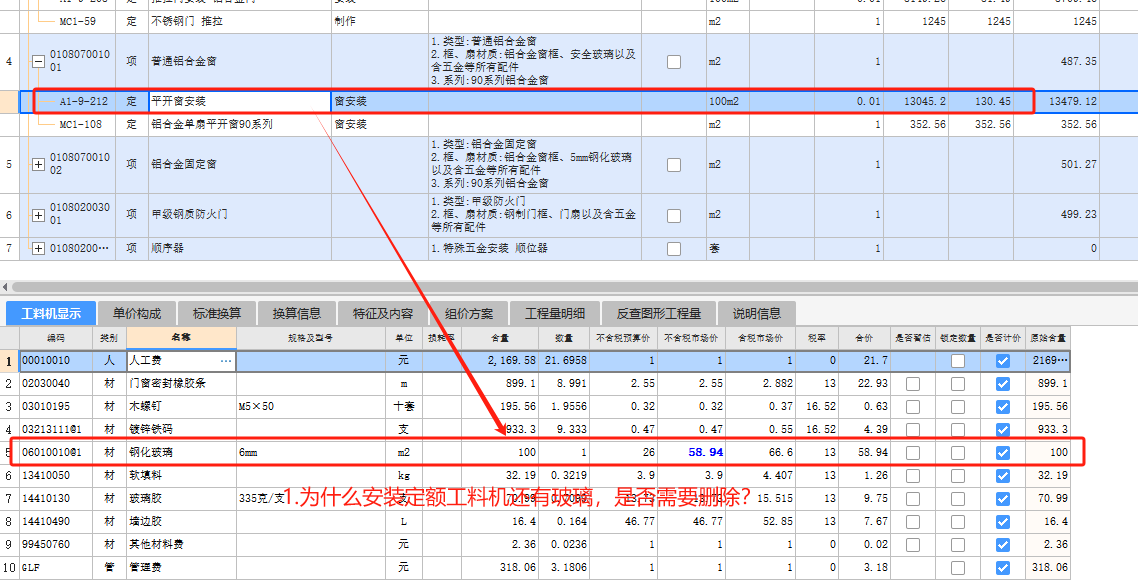The image size is (1138, 585).
Task: Click the 6mm specification cell
Action: coord(311,453)
